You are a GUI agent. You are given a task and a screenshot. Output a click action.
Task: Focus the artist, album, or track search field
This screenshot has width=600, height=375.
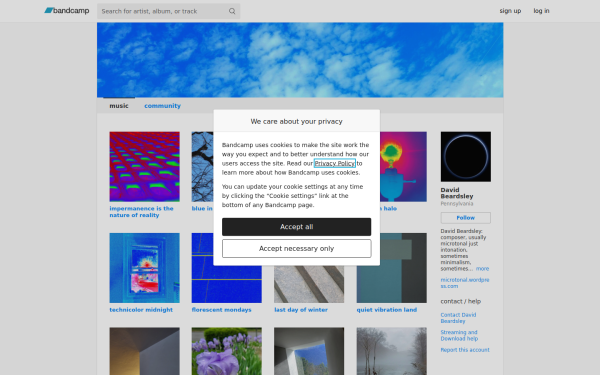pyautogui.click(x=168, y=11)
